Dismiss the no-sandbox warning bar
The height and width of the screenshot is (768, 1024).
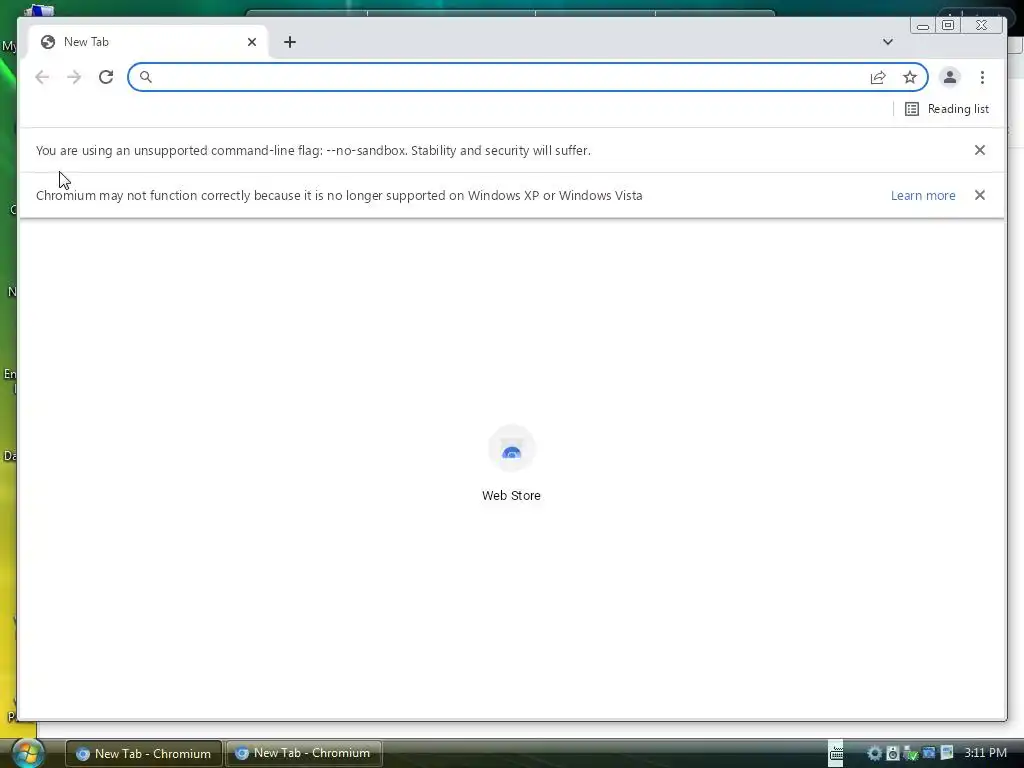tap(980, 150)
